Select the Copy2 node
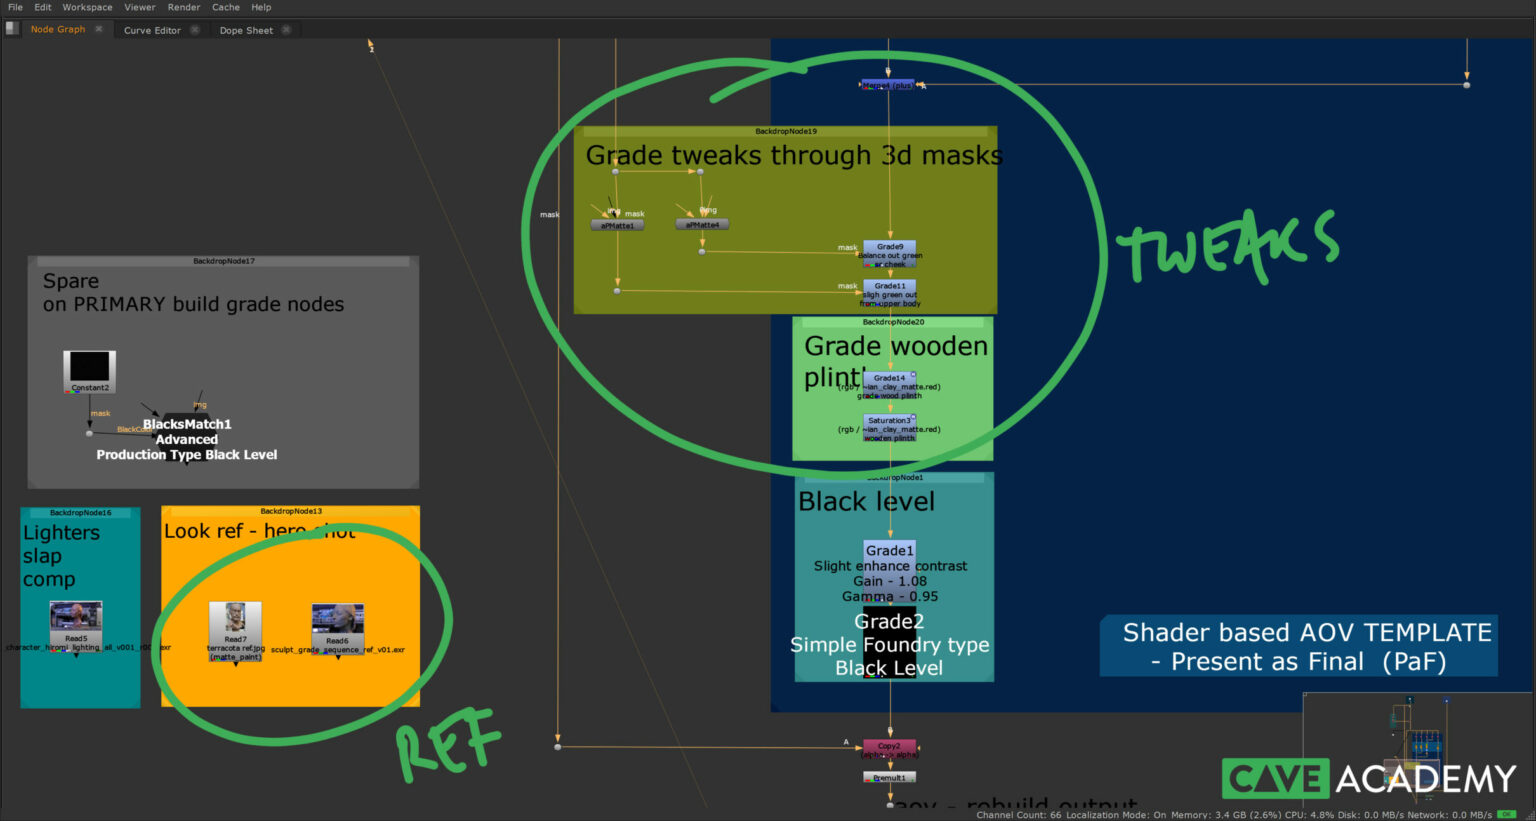The height and width of the screenshot is (821, 1536). (x=889, y=747)
